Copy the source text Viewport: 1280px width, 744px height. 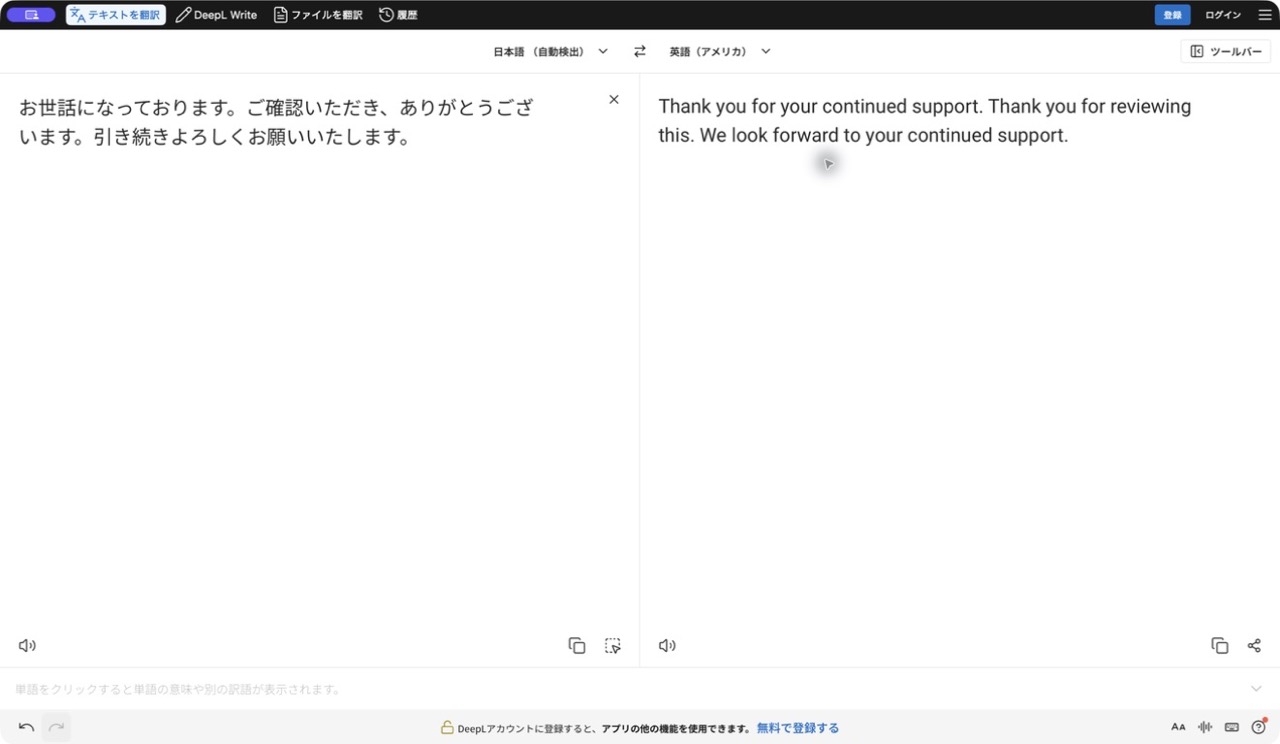pyautogui.click(x=577, y=646)
